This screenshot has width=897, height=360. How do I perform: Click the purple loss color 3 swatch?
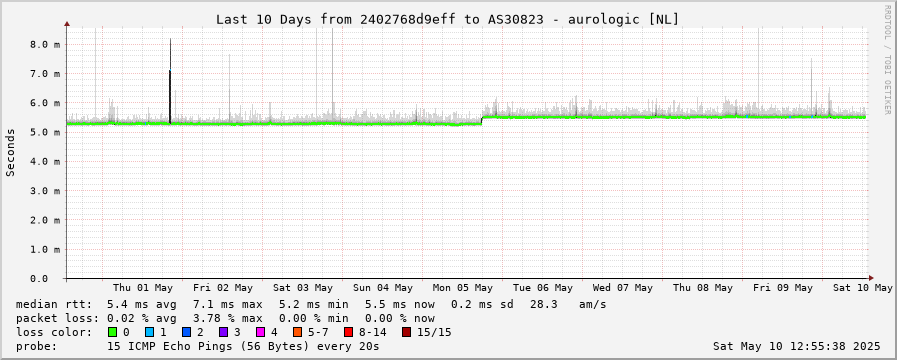pos(223,332)
